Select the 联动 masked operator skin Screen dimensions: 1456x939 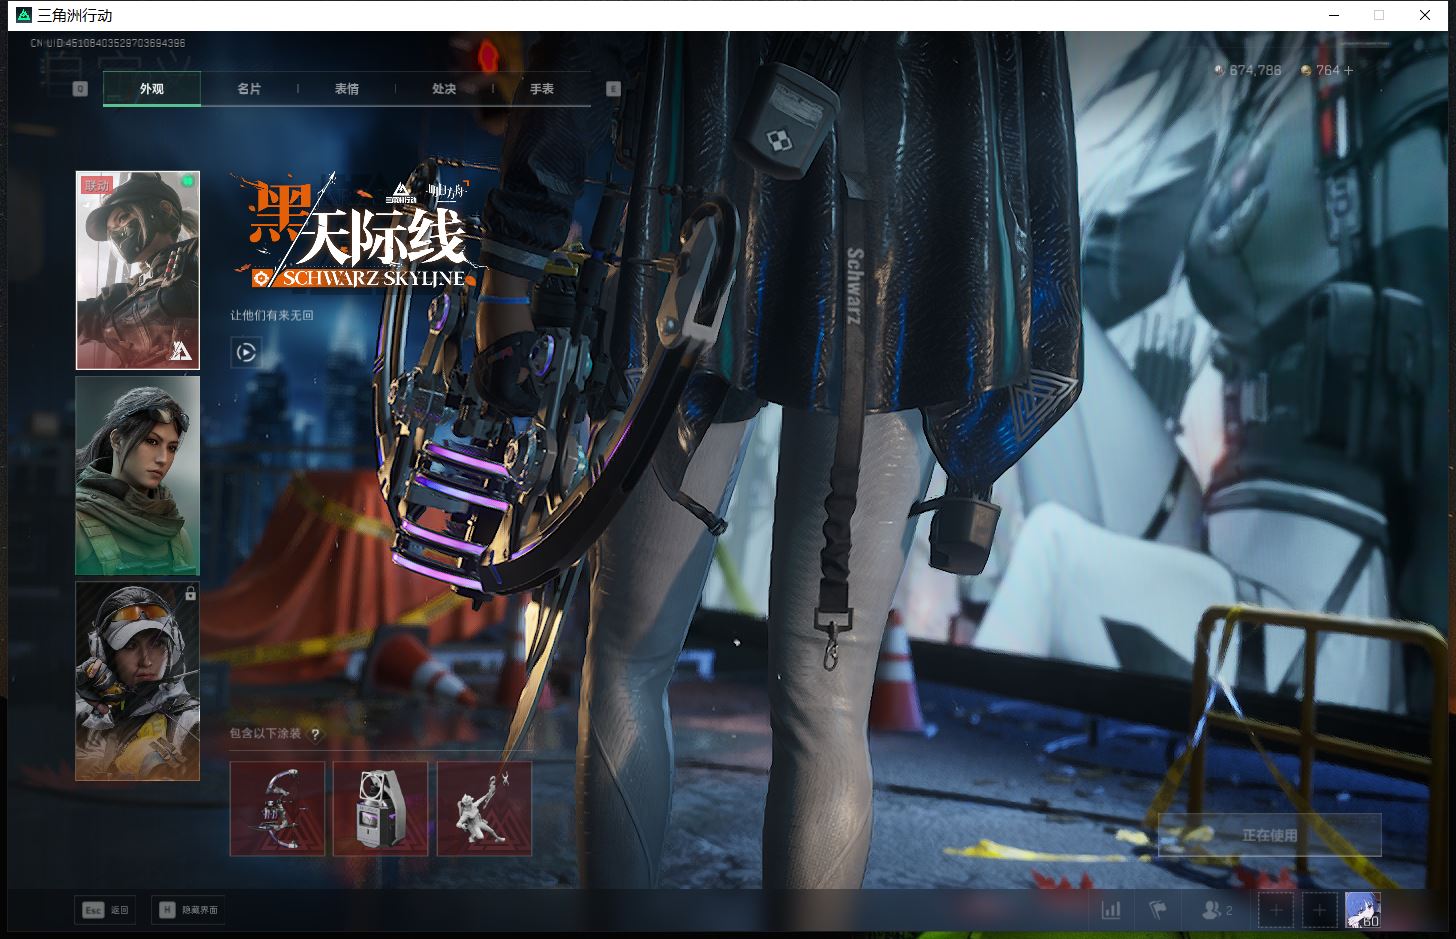click(138, 270)
